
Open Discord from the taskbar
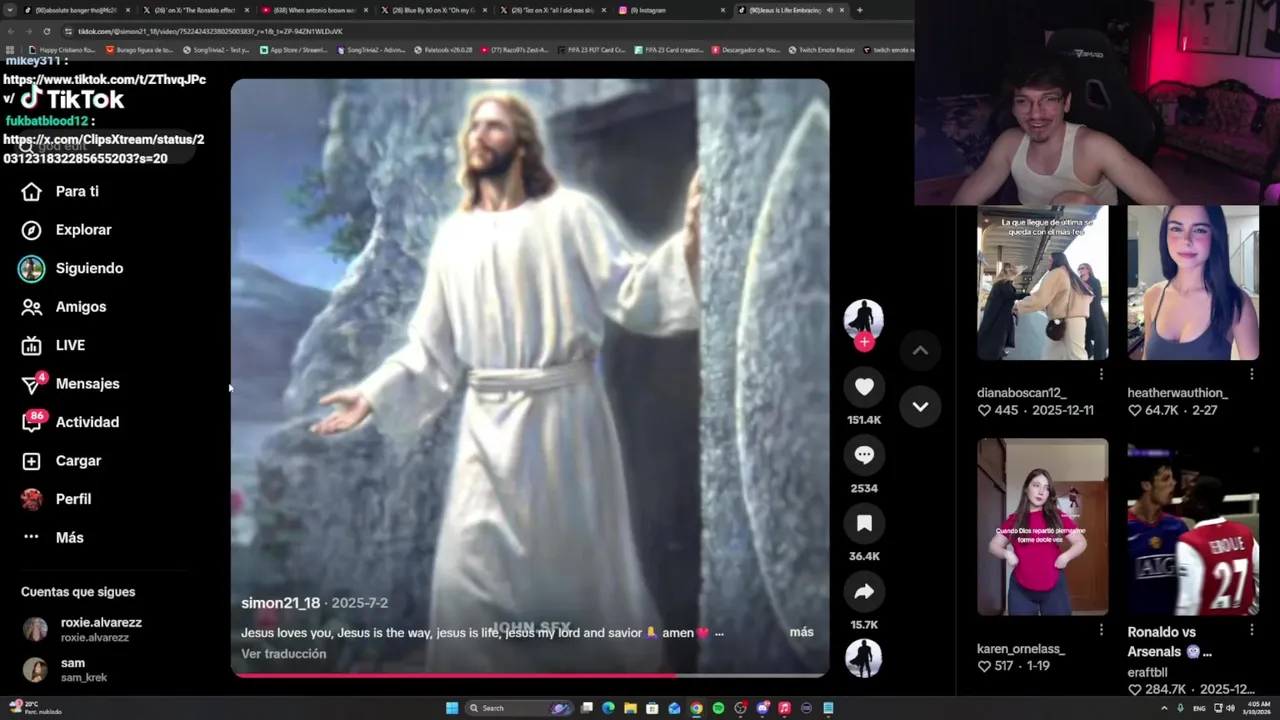coord(762,708)
